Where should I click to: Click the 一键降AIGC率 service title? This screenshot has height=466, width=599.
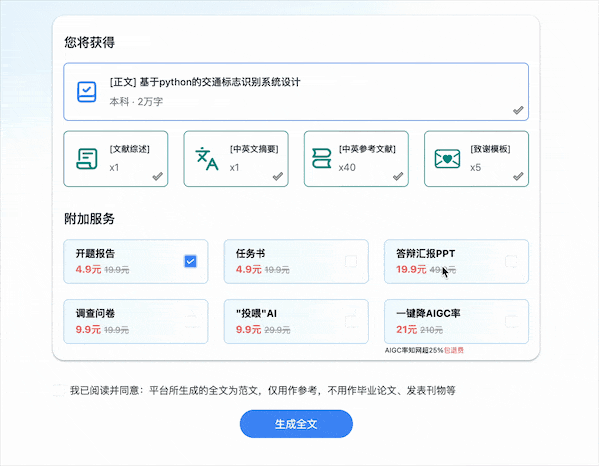pyautogui.click(x=428, y=314)
